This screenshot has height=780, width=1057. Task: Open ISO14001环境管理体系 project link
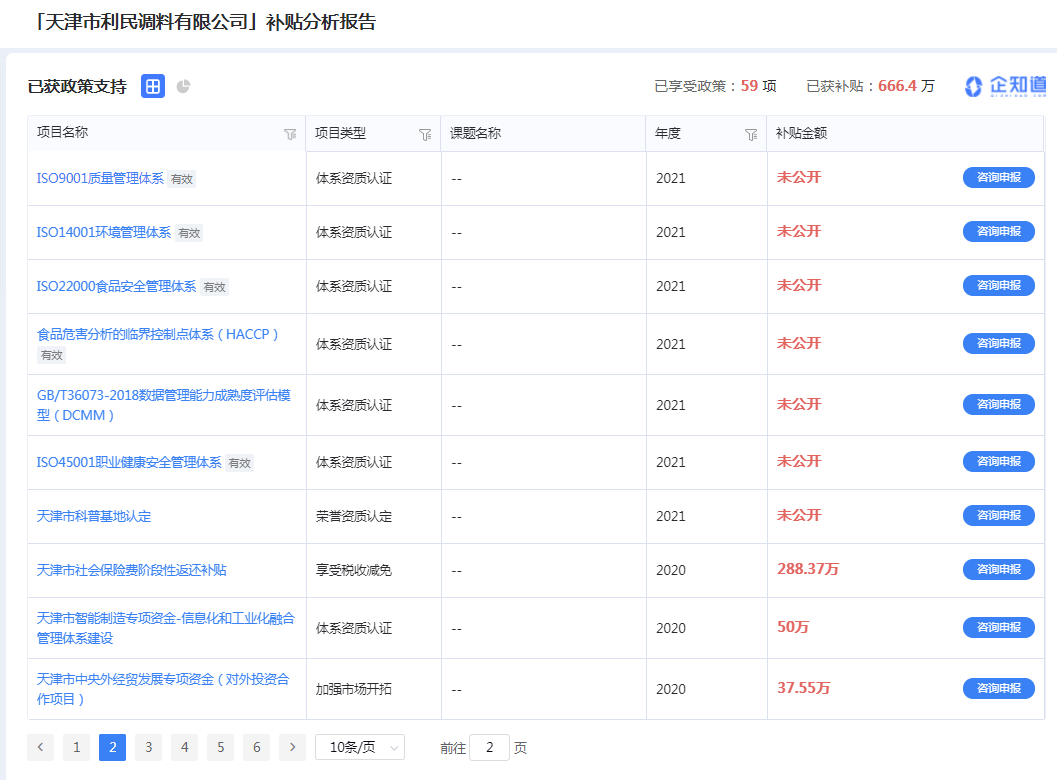pos(104,233)
